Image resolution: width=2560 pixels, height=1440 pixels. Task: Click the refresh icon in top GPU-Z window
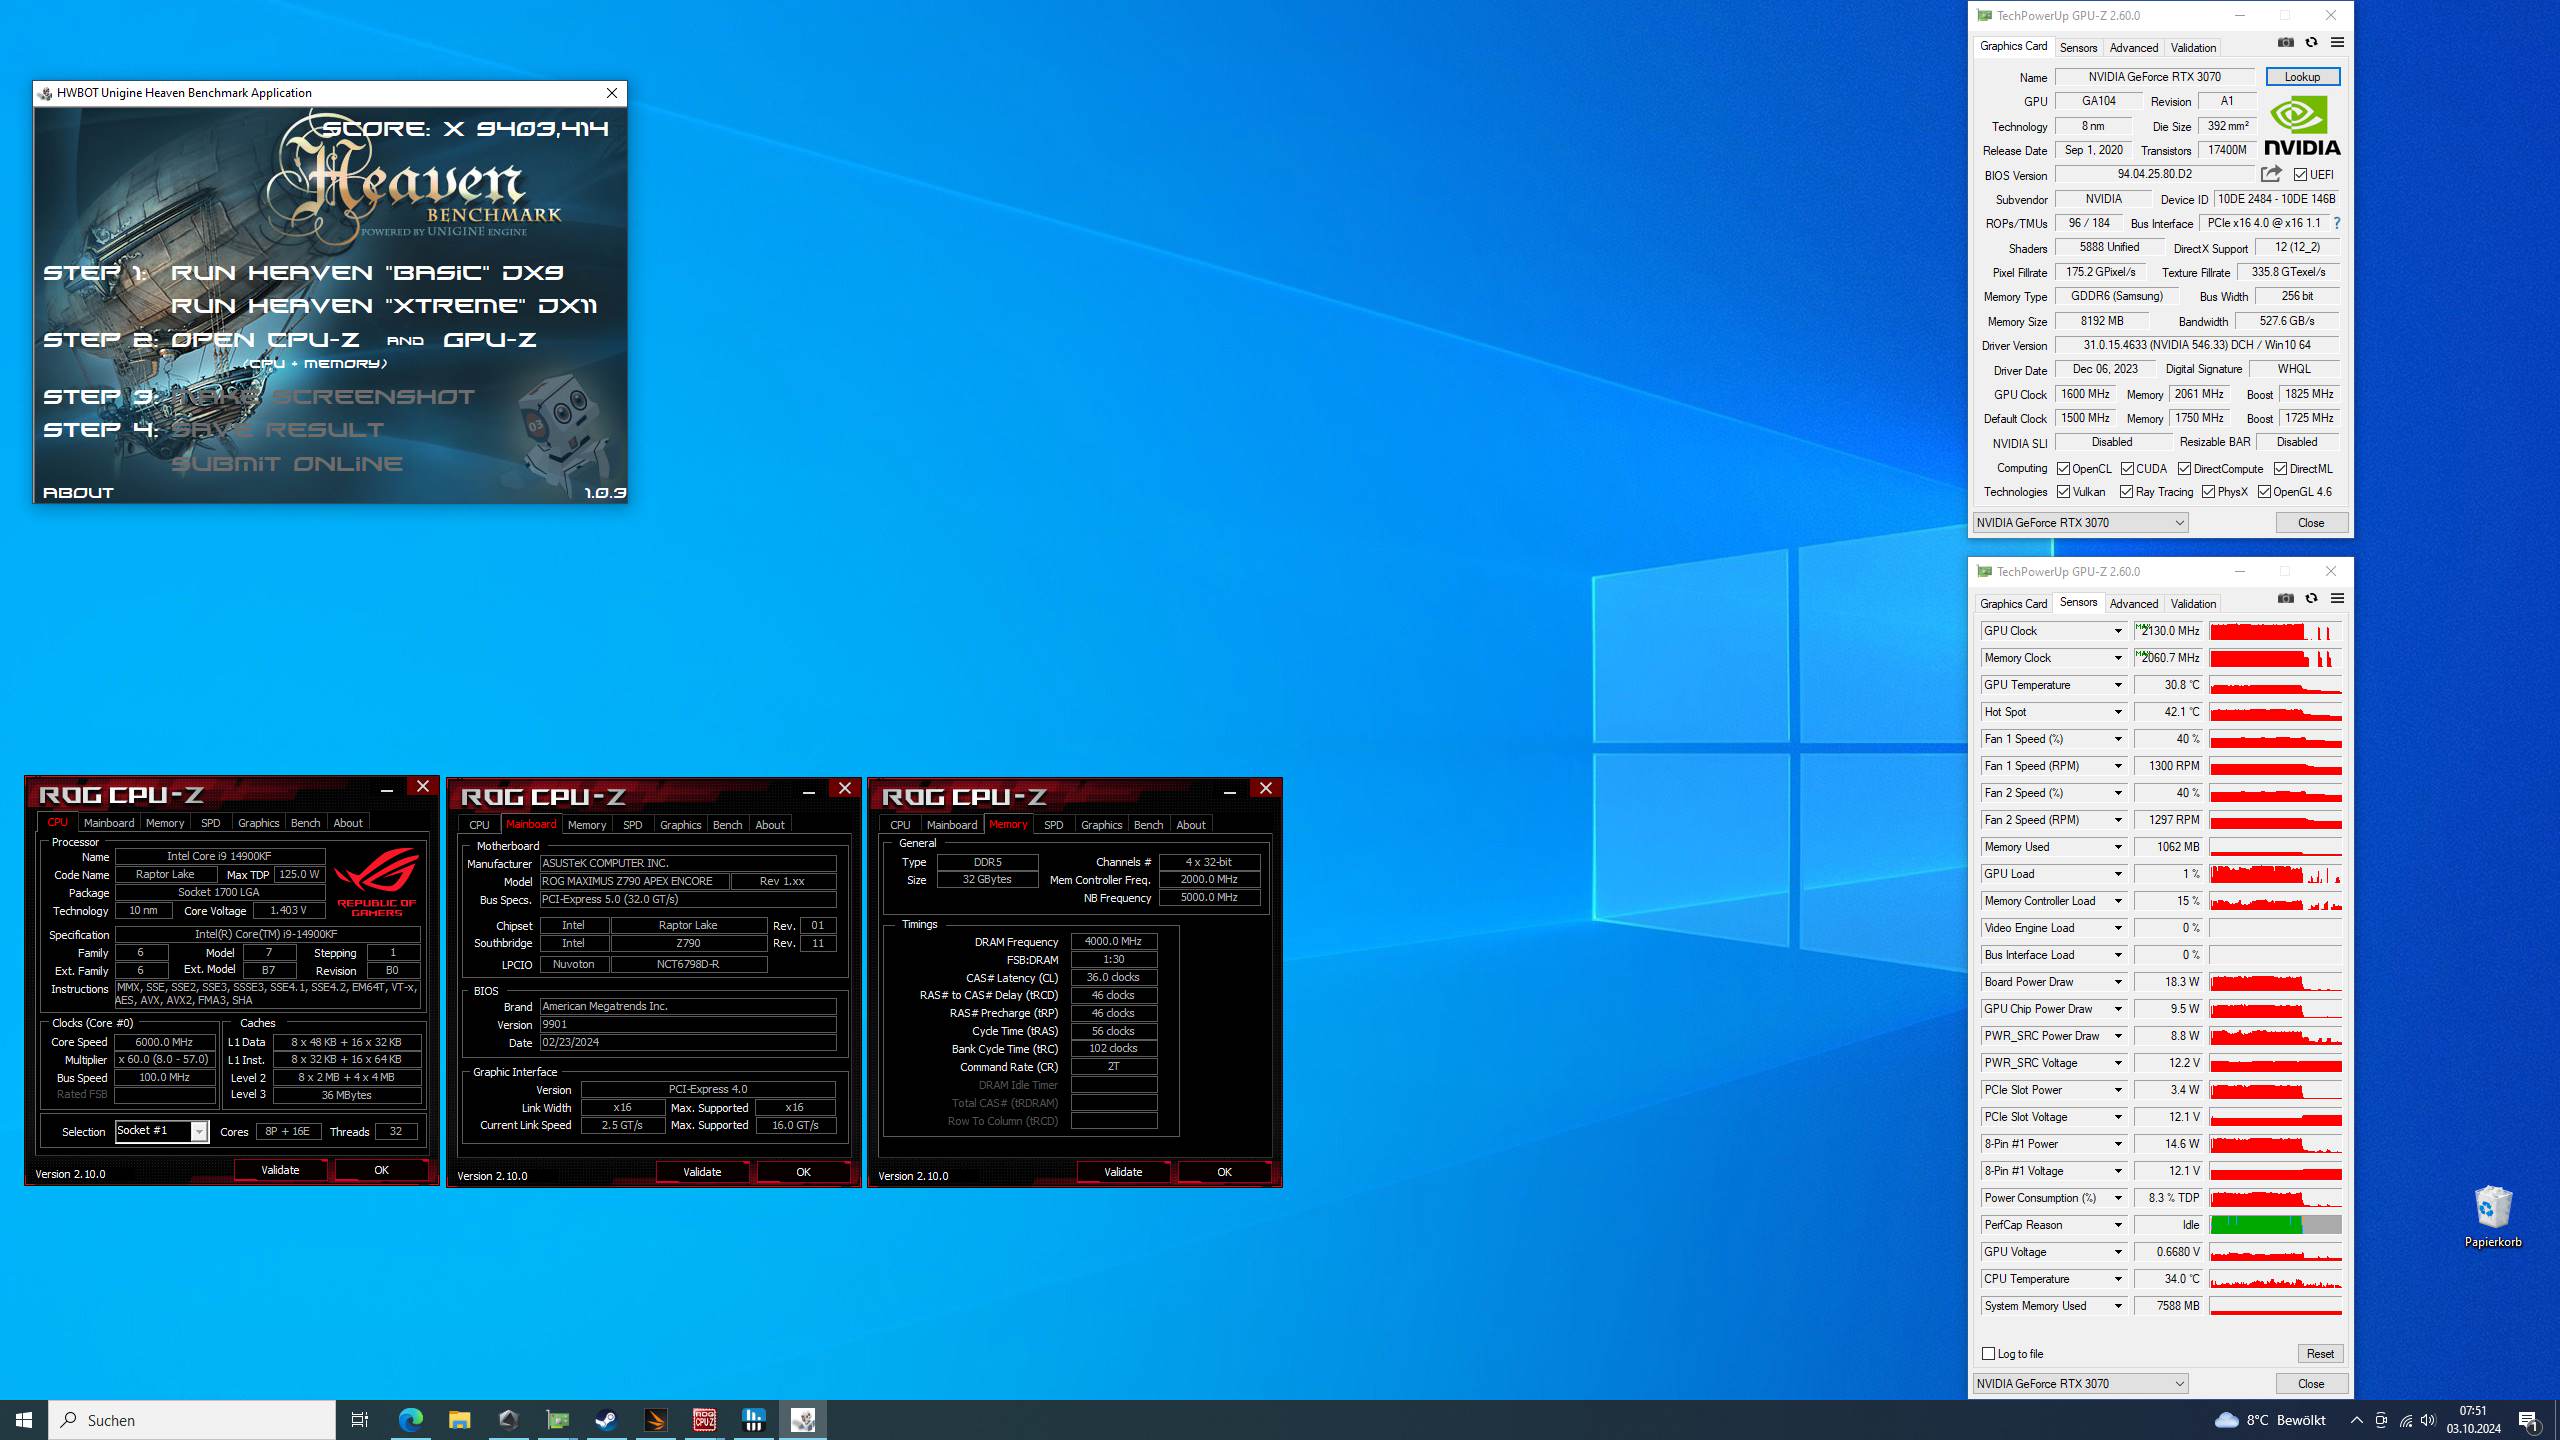point(2311,42)
